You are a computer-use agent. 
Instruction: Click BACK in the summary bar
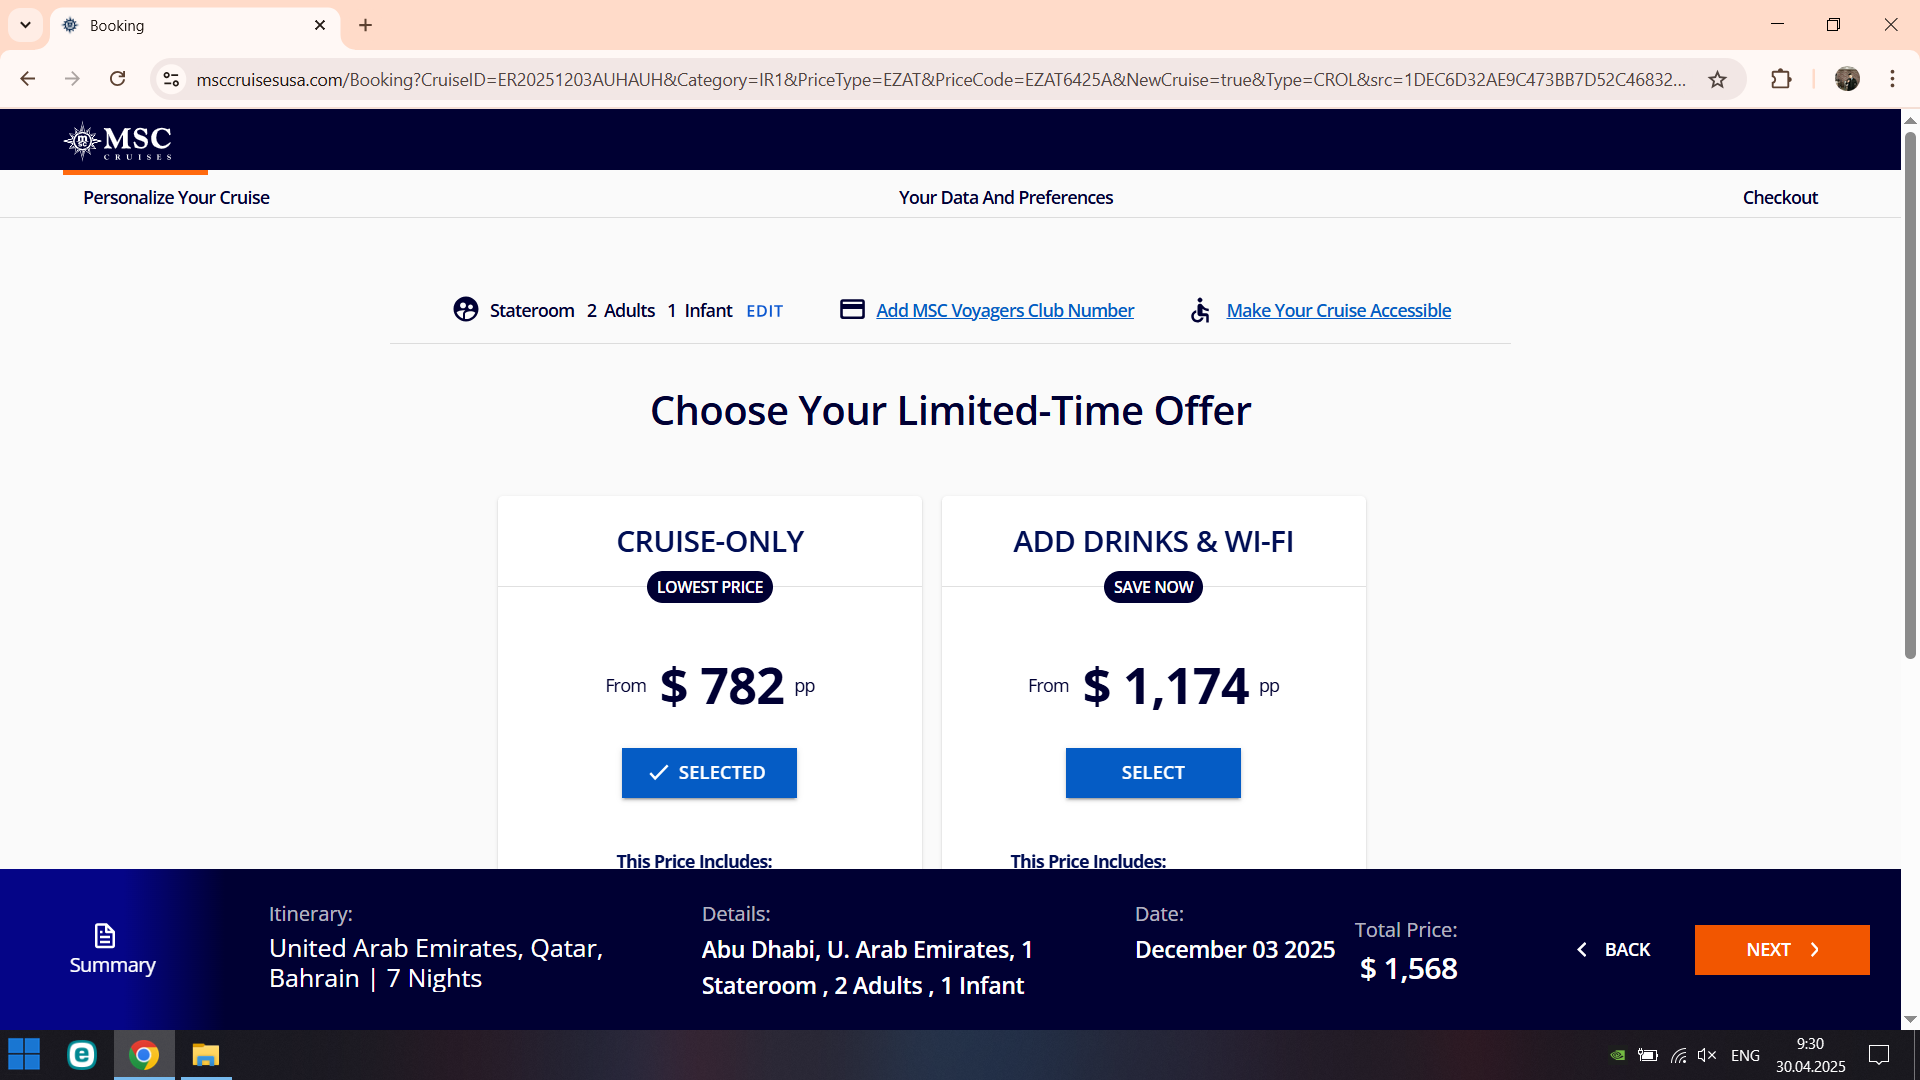1613,950
